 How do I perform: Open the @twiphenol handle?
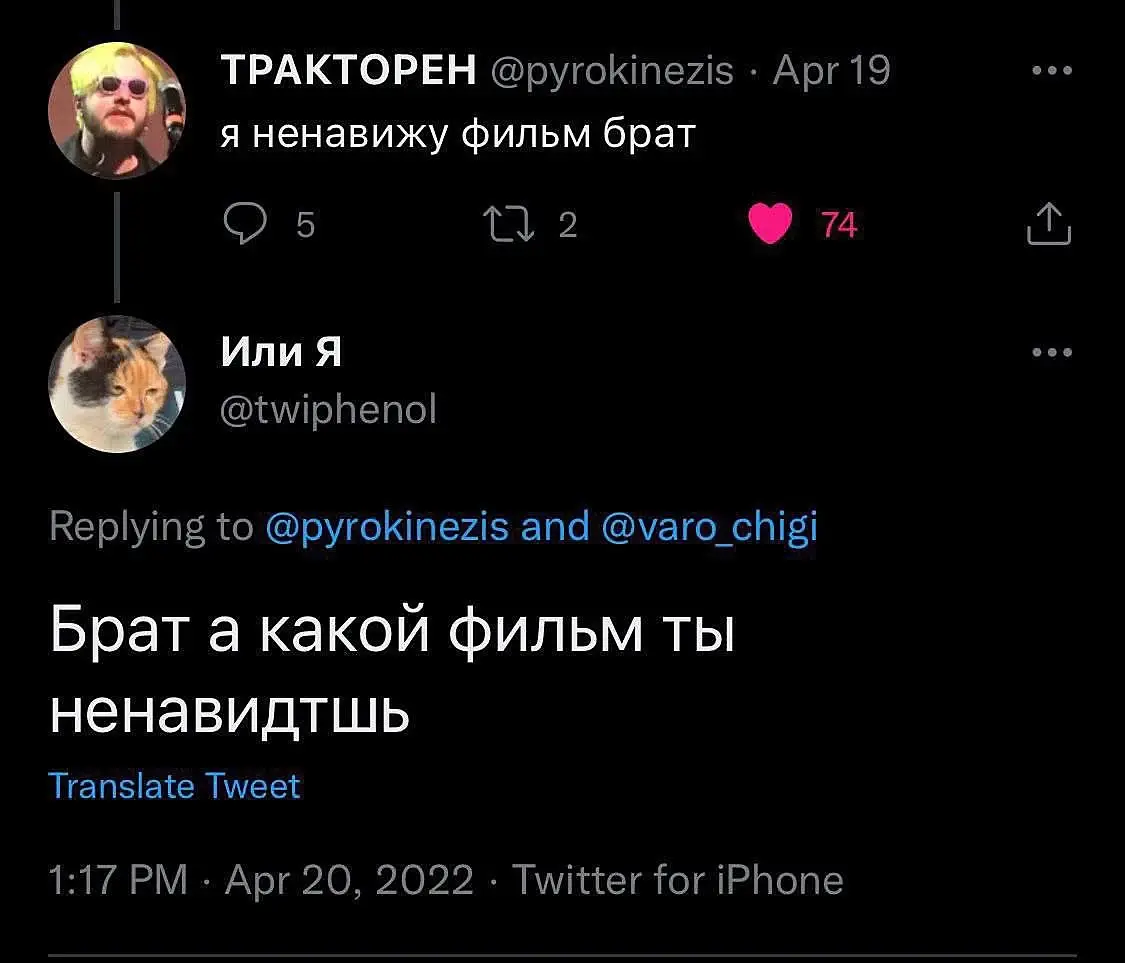coord(328,409)
